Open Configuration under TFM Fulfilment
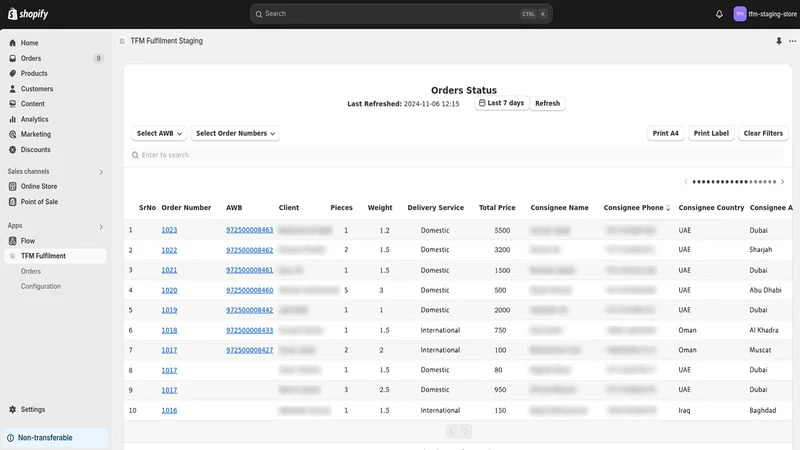The width and height of the screenshot is (800, 450). pyautogui.click(x=41, y=286)
